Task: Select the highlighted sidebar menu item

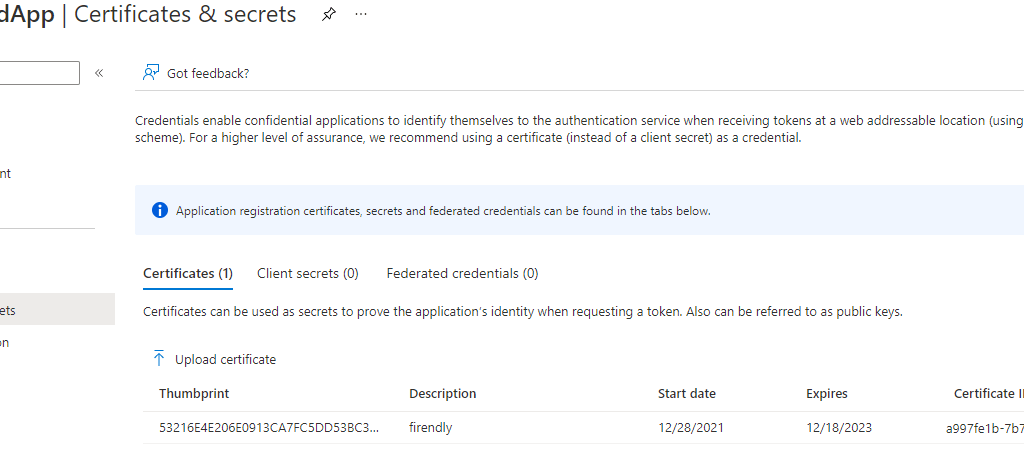Action: (x=55, y=310)
